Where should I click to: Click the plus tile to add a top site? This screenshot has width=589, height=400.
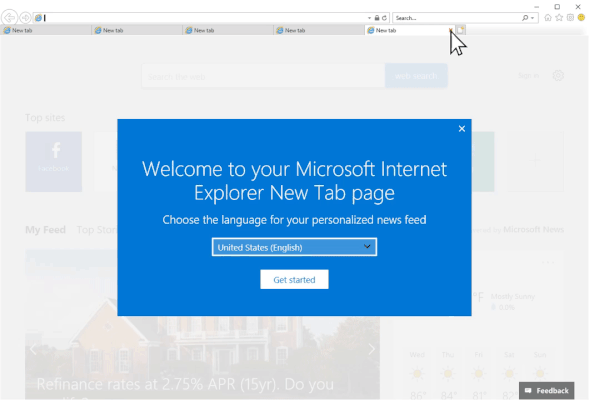[536, 162]
